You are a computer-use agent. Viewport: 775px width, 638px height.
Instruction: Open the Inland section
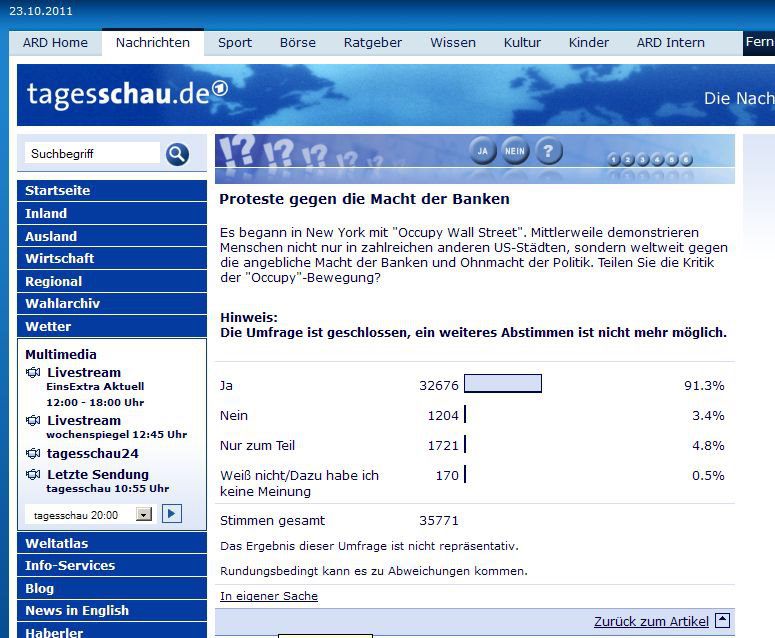click(112, 213)
